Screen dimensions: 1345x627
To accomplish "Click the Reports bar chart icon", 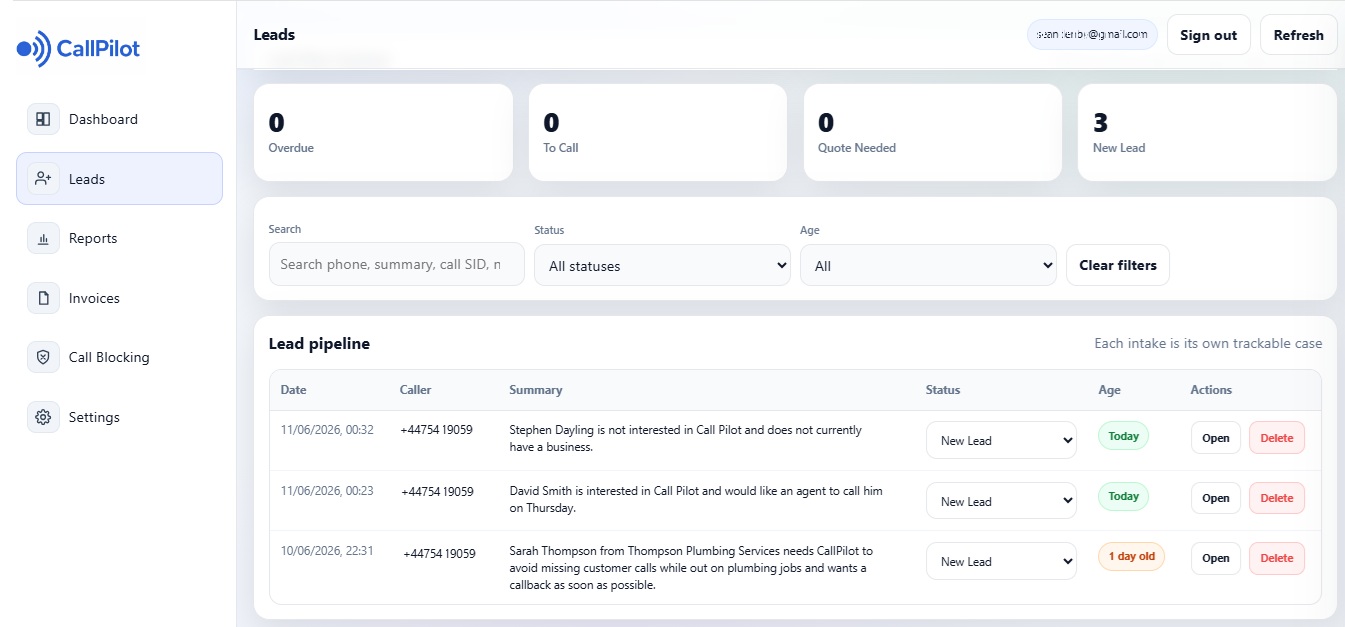I will pyautogui.click(x=43, y=238).
